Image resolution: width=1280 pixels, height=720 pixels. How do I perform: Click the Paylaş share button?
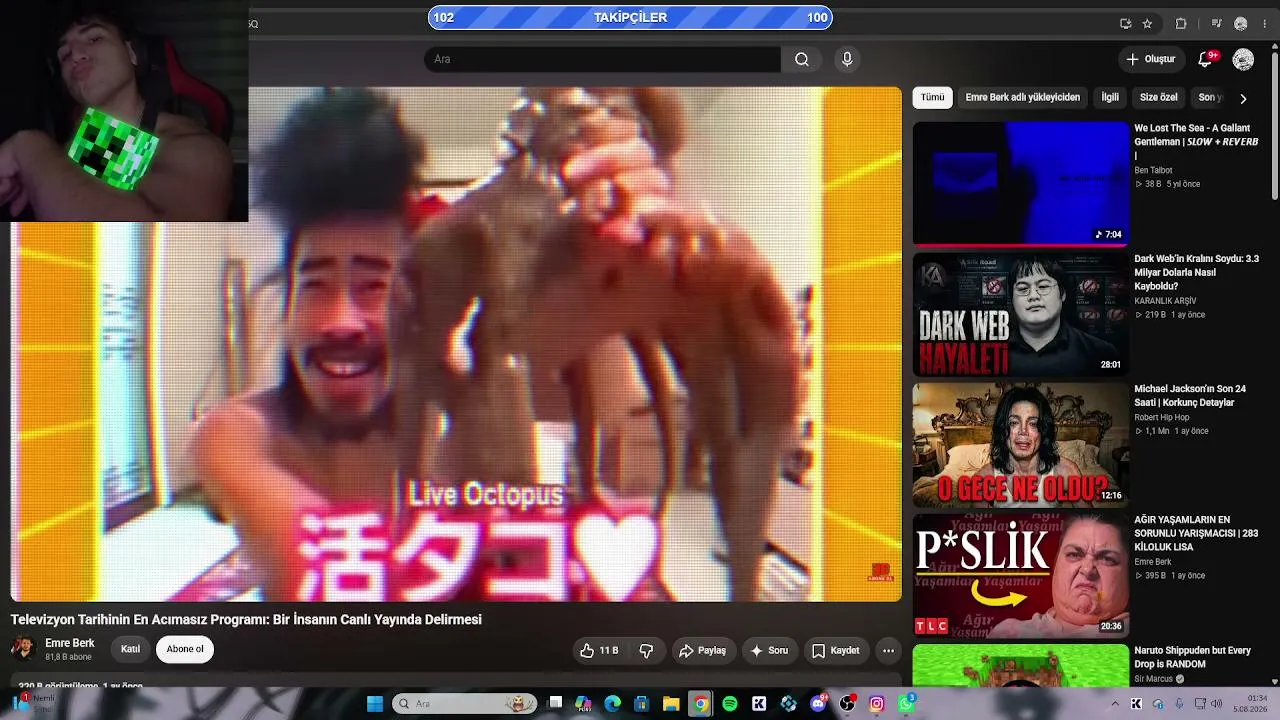point(702,650)
